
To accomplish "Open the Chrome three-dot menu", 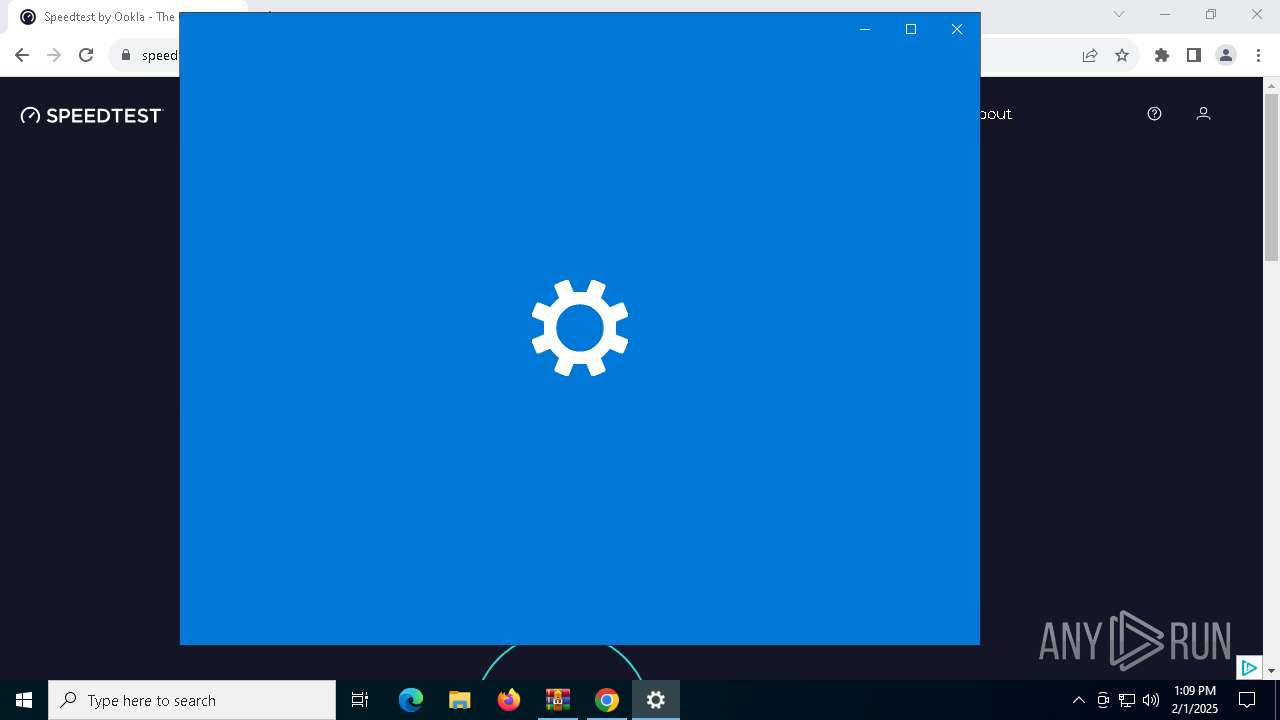I will (x=1258, y=55).
